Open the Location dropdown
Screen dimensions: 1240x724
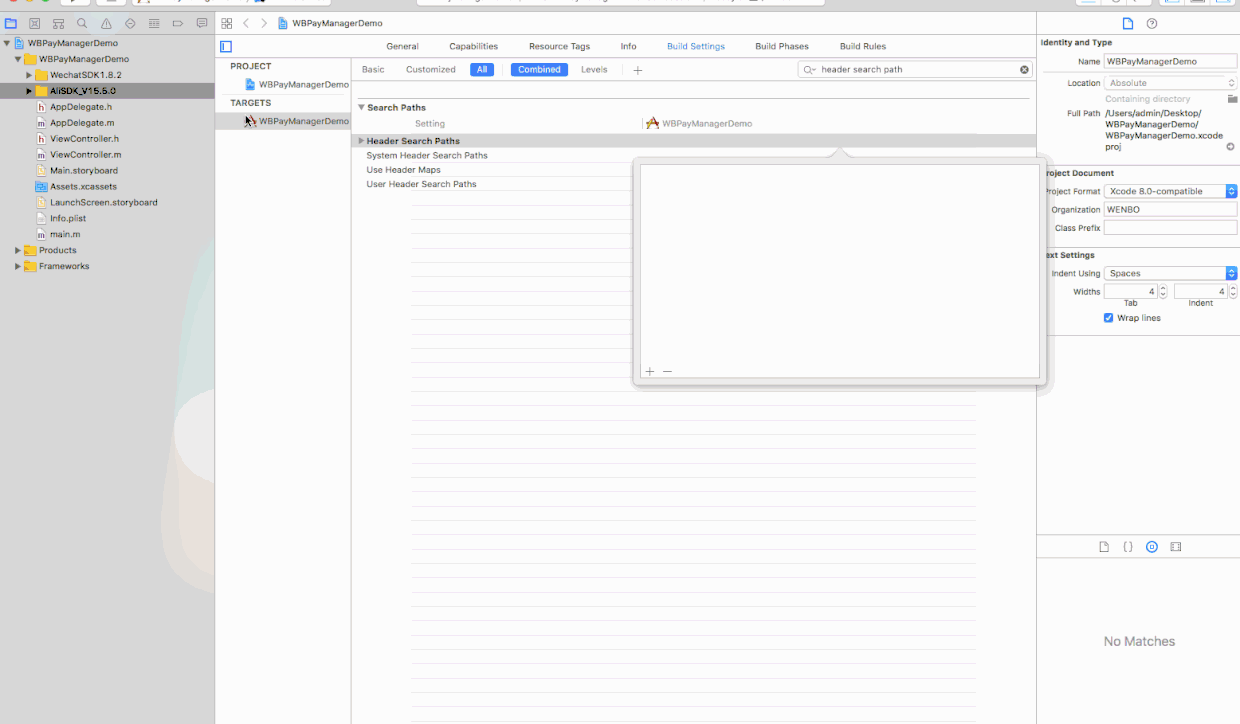pos(1170,83)
